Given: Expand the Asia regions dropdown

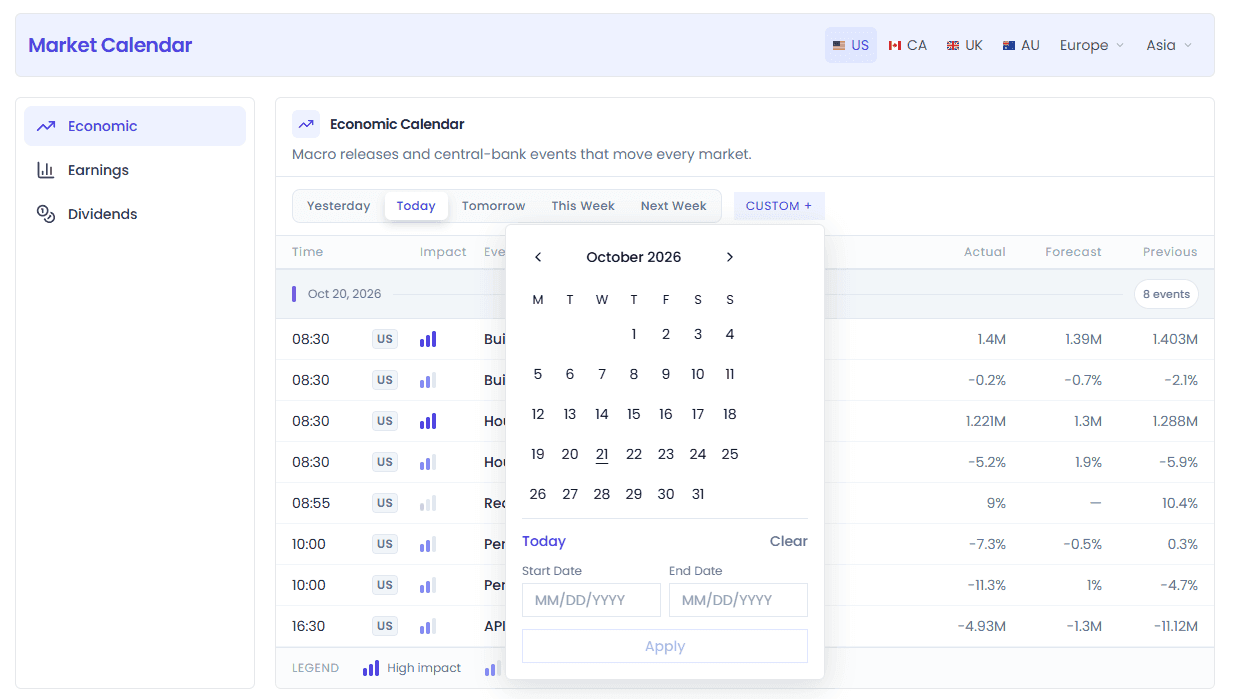Looking at the screenshot, I should [x=1169, y=45].
